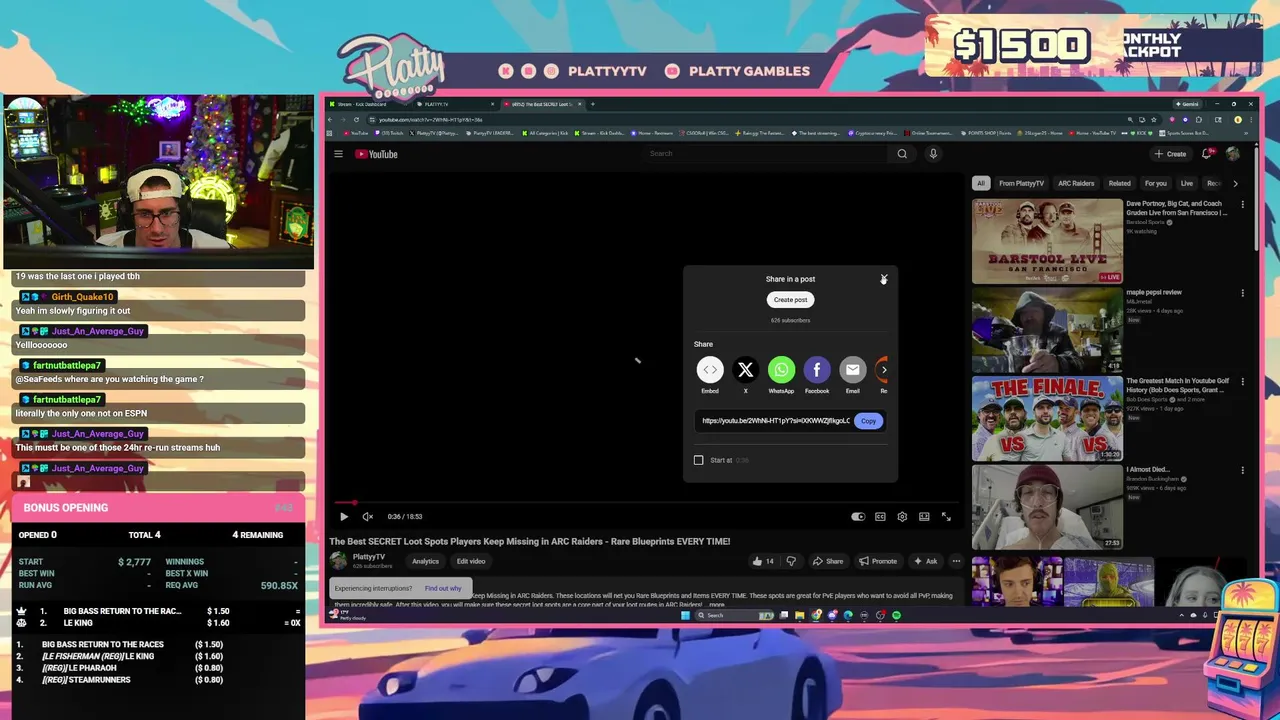Open YouTube notifications bell
Screen dimensions: 1280x720
pyautogui.click(x=1207, y=154)
